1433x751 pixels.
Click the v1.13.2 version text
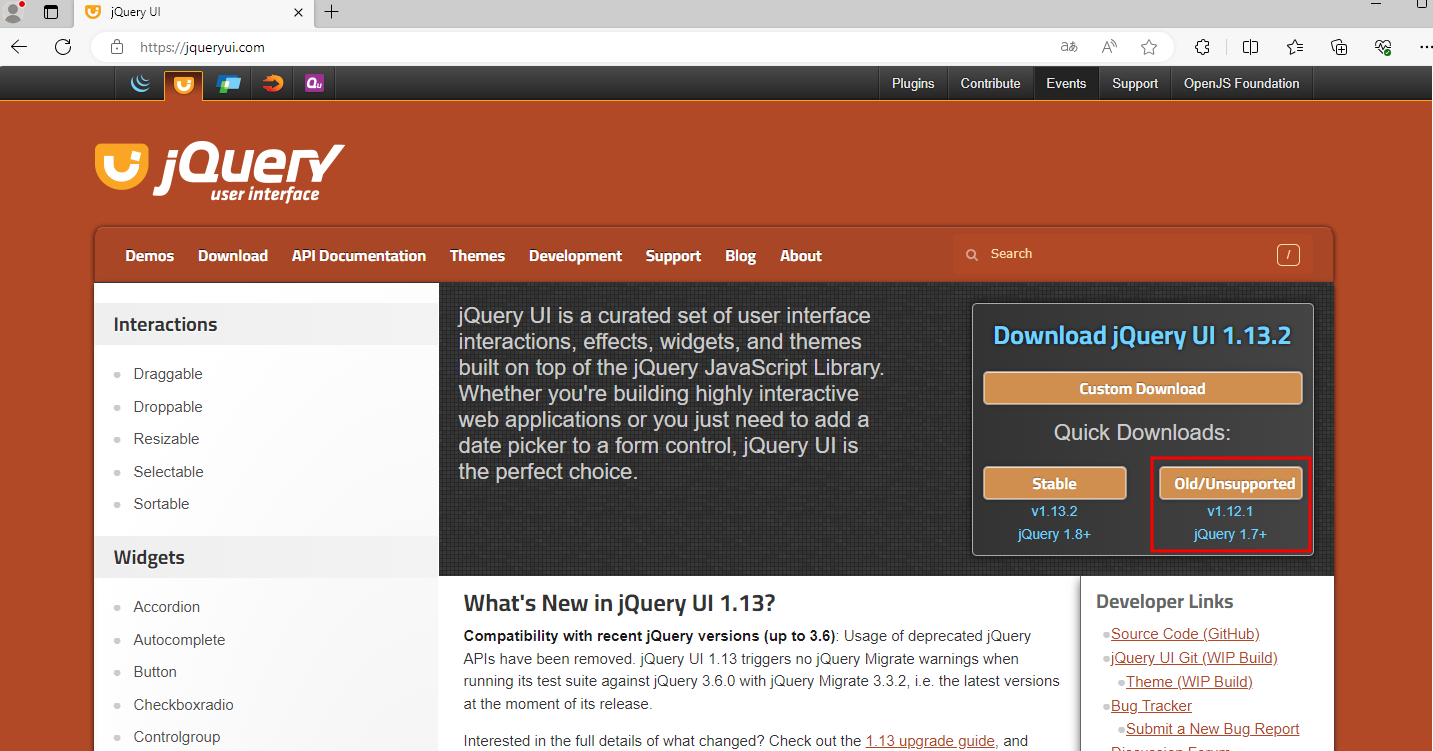point(1054,511)
